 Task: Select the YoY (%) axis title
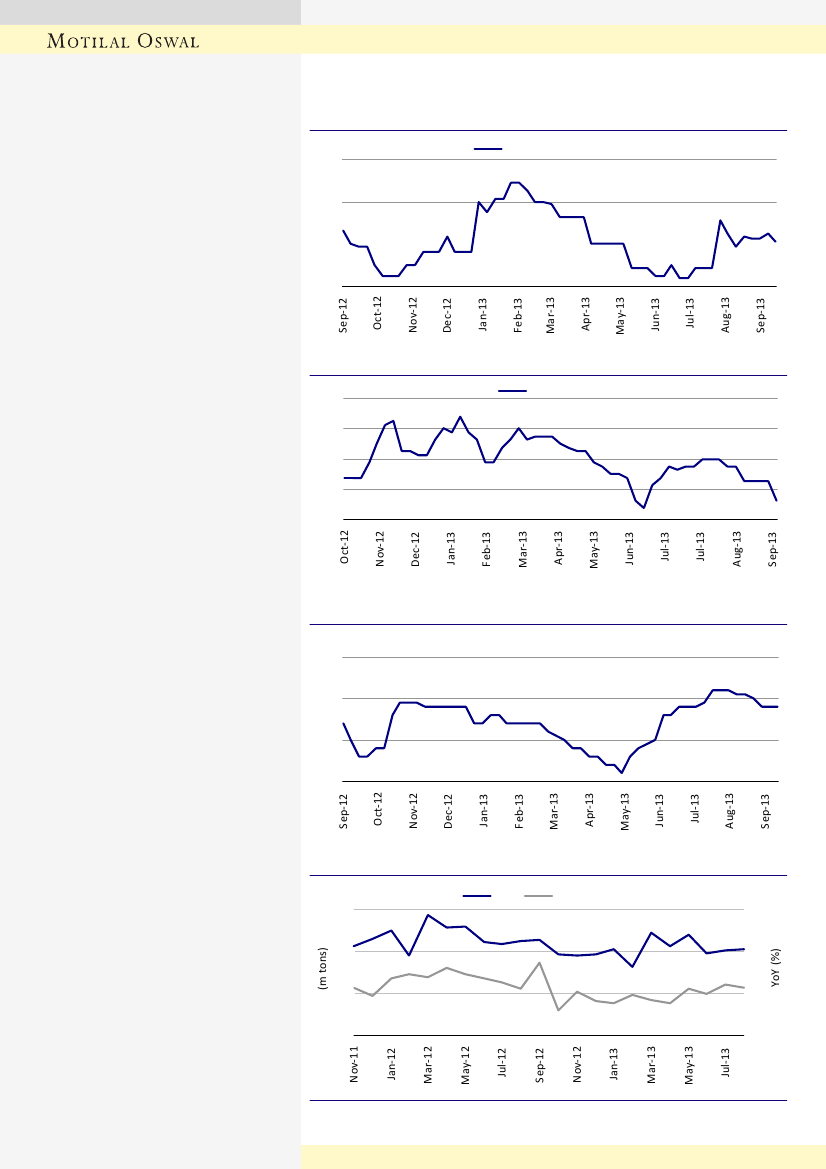pos(776,968)
